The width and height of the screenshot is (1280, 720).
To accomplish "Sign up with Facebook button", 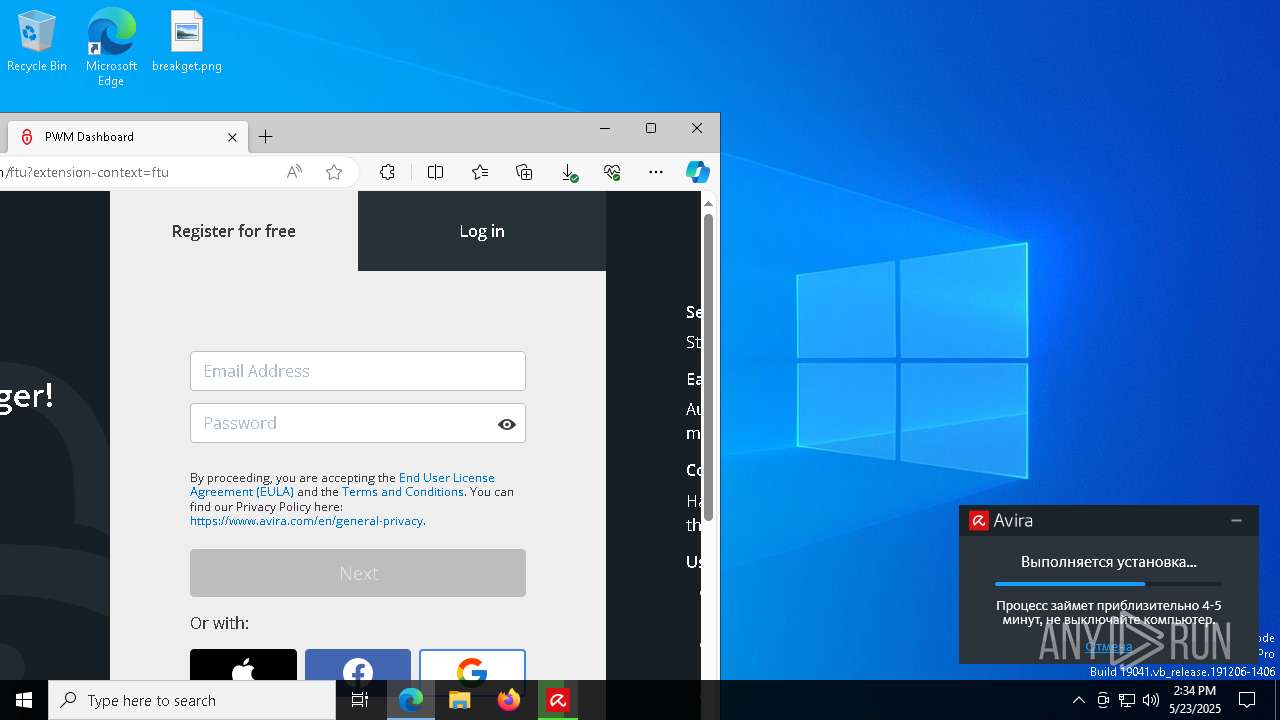I will point(358,665).
